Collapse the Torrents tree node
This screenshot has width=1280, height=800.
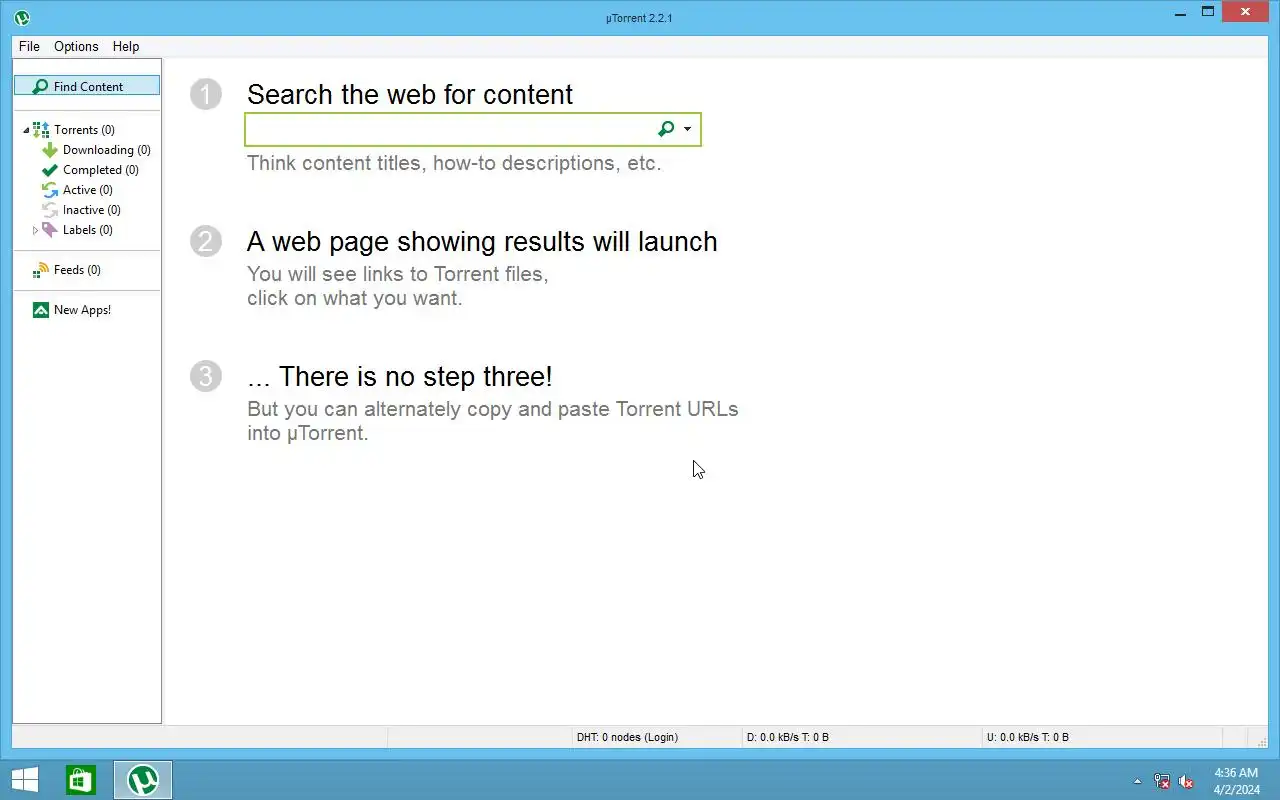26,130
